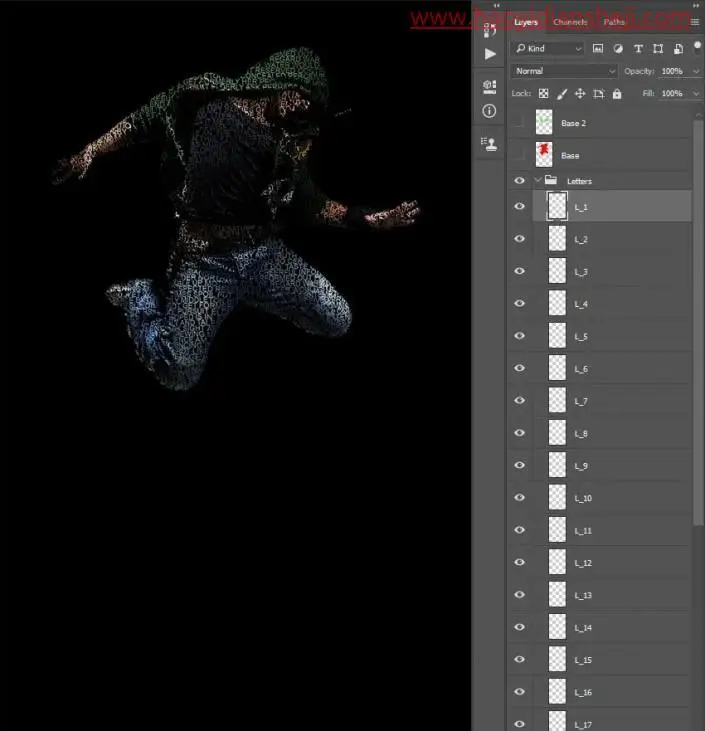Viewport: 705px width, 731px height.
Task: Open the Normal blend mode dropdown
Action: tap(564, 71)
